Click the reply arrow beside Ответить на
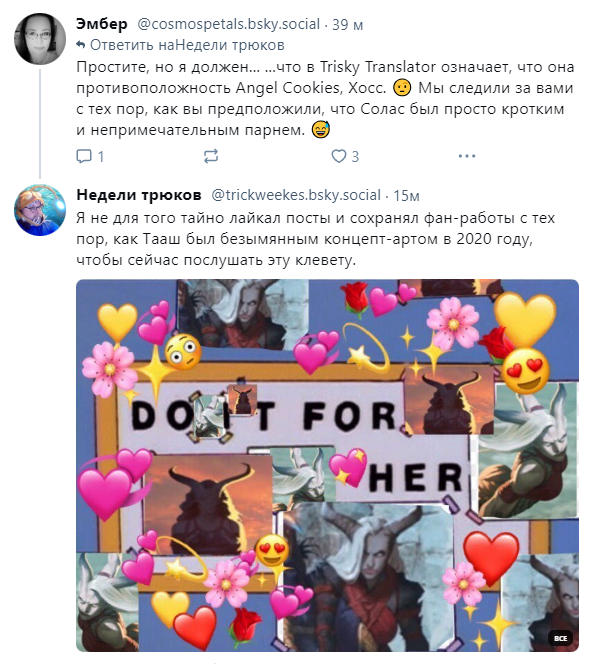The width and height of the screenshot is (589, 664). 81,44
